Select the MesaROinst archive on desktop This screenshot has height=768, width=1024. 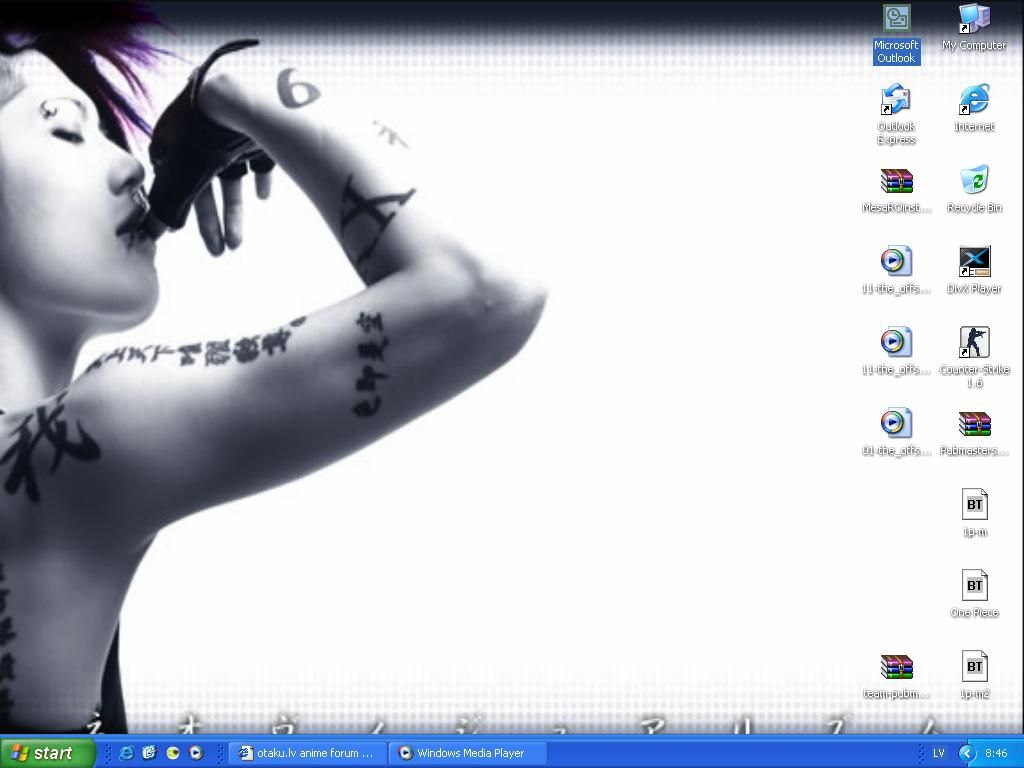[896, 189]
